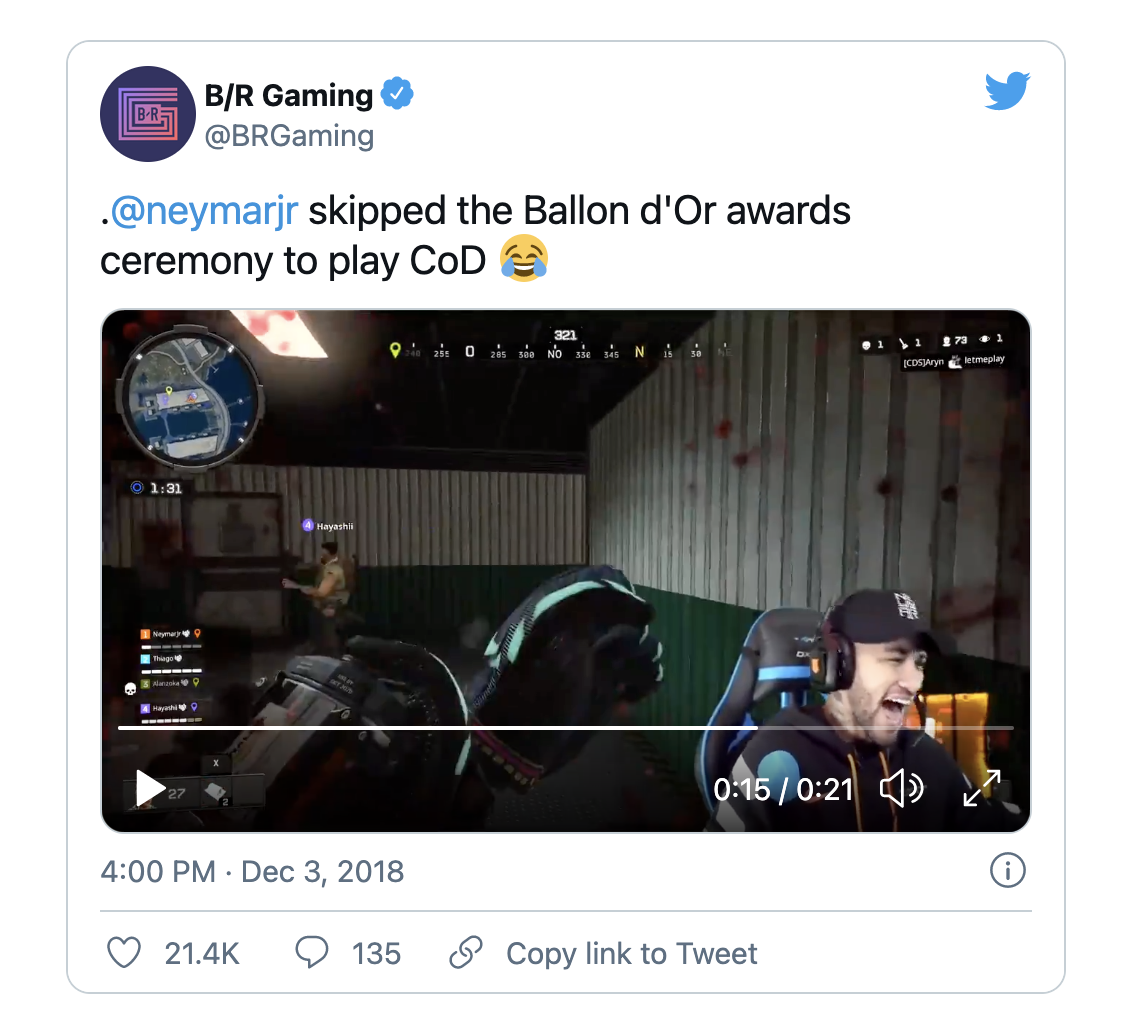Click the 21.4K likes count

coord(202,953)
